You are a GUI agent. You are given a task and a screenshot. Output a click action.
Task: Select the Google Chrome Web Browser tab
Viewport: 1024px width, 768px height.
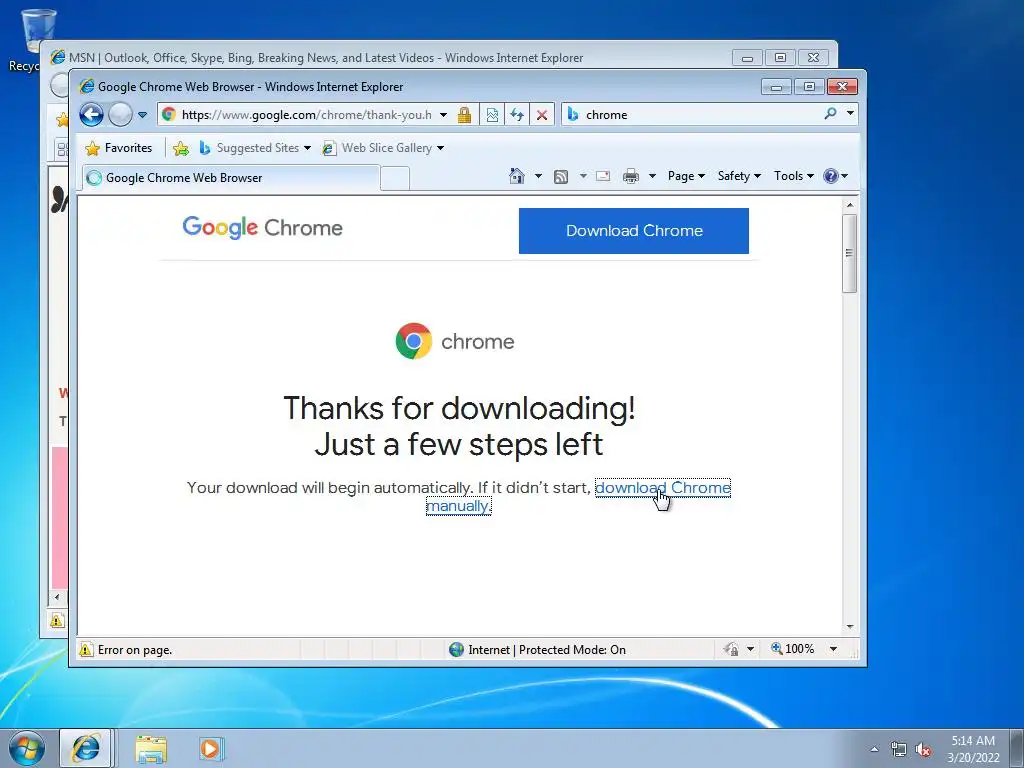coord(230,178)
